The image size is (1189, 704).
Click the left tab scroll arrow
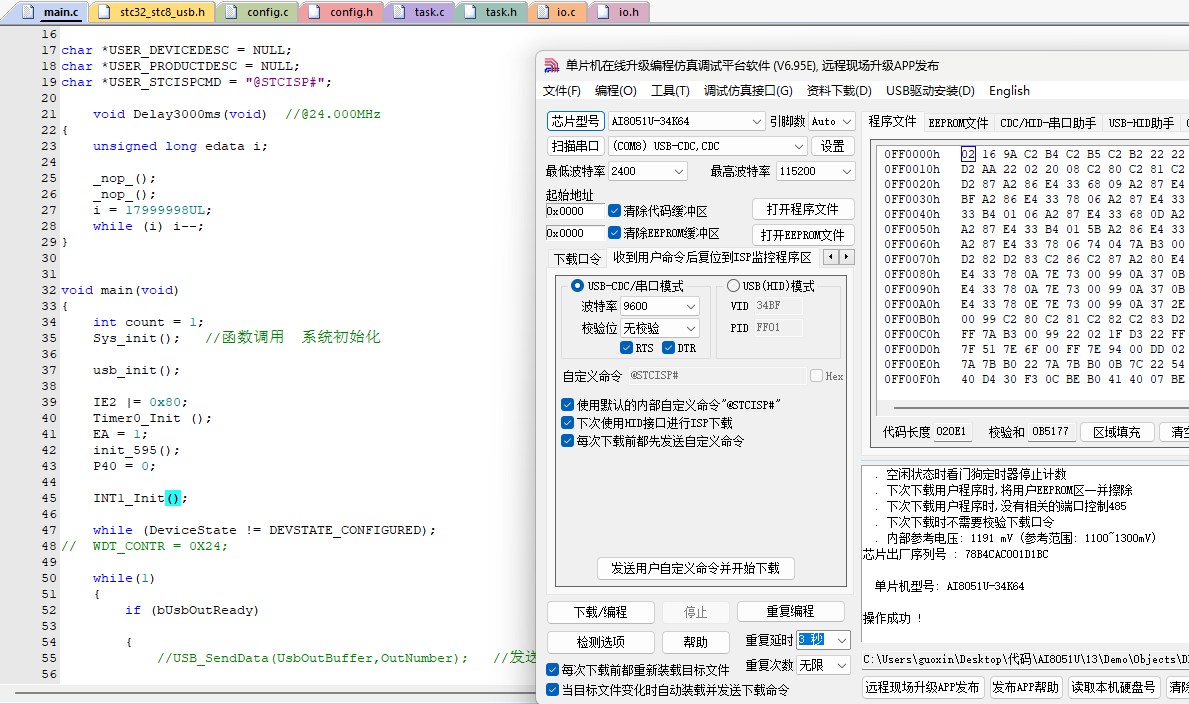click(x=831, y=256)
